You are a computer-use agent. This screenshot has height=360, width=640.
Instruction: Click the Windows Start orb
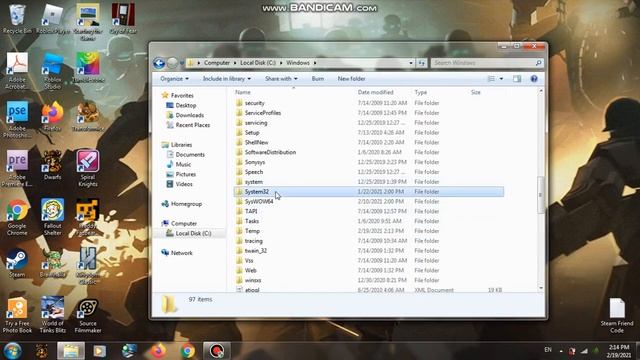(13, 351)
